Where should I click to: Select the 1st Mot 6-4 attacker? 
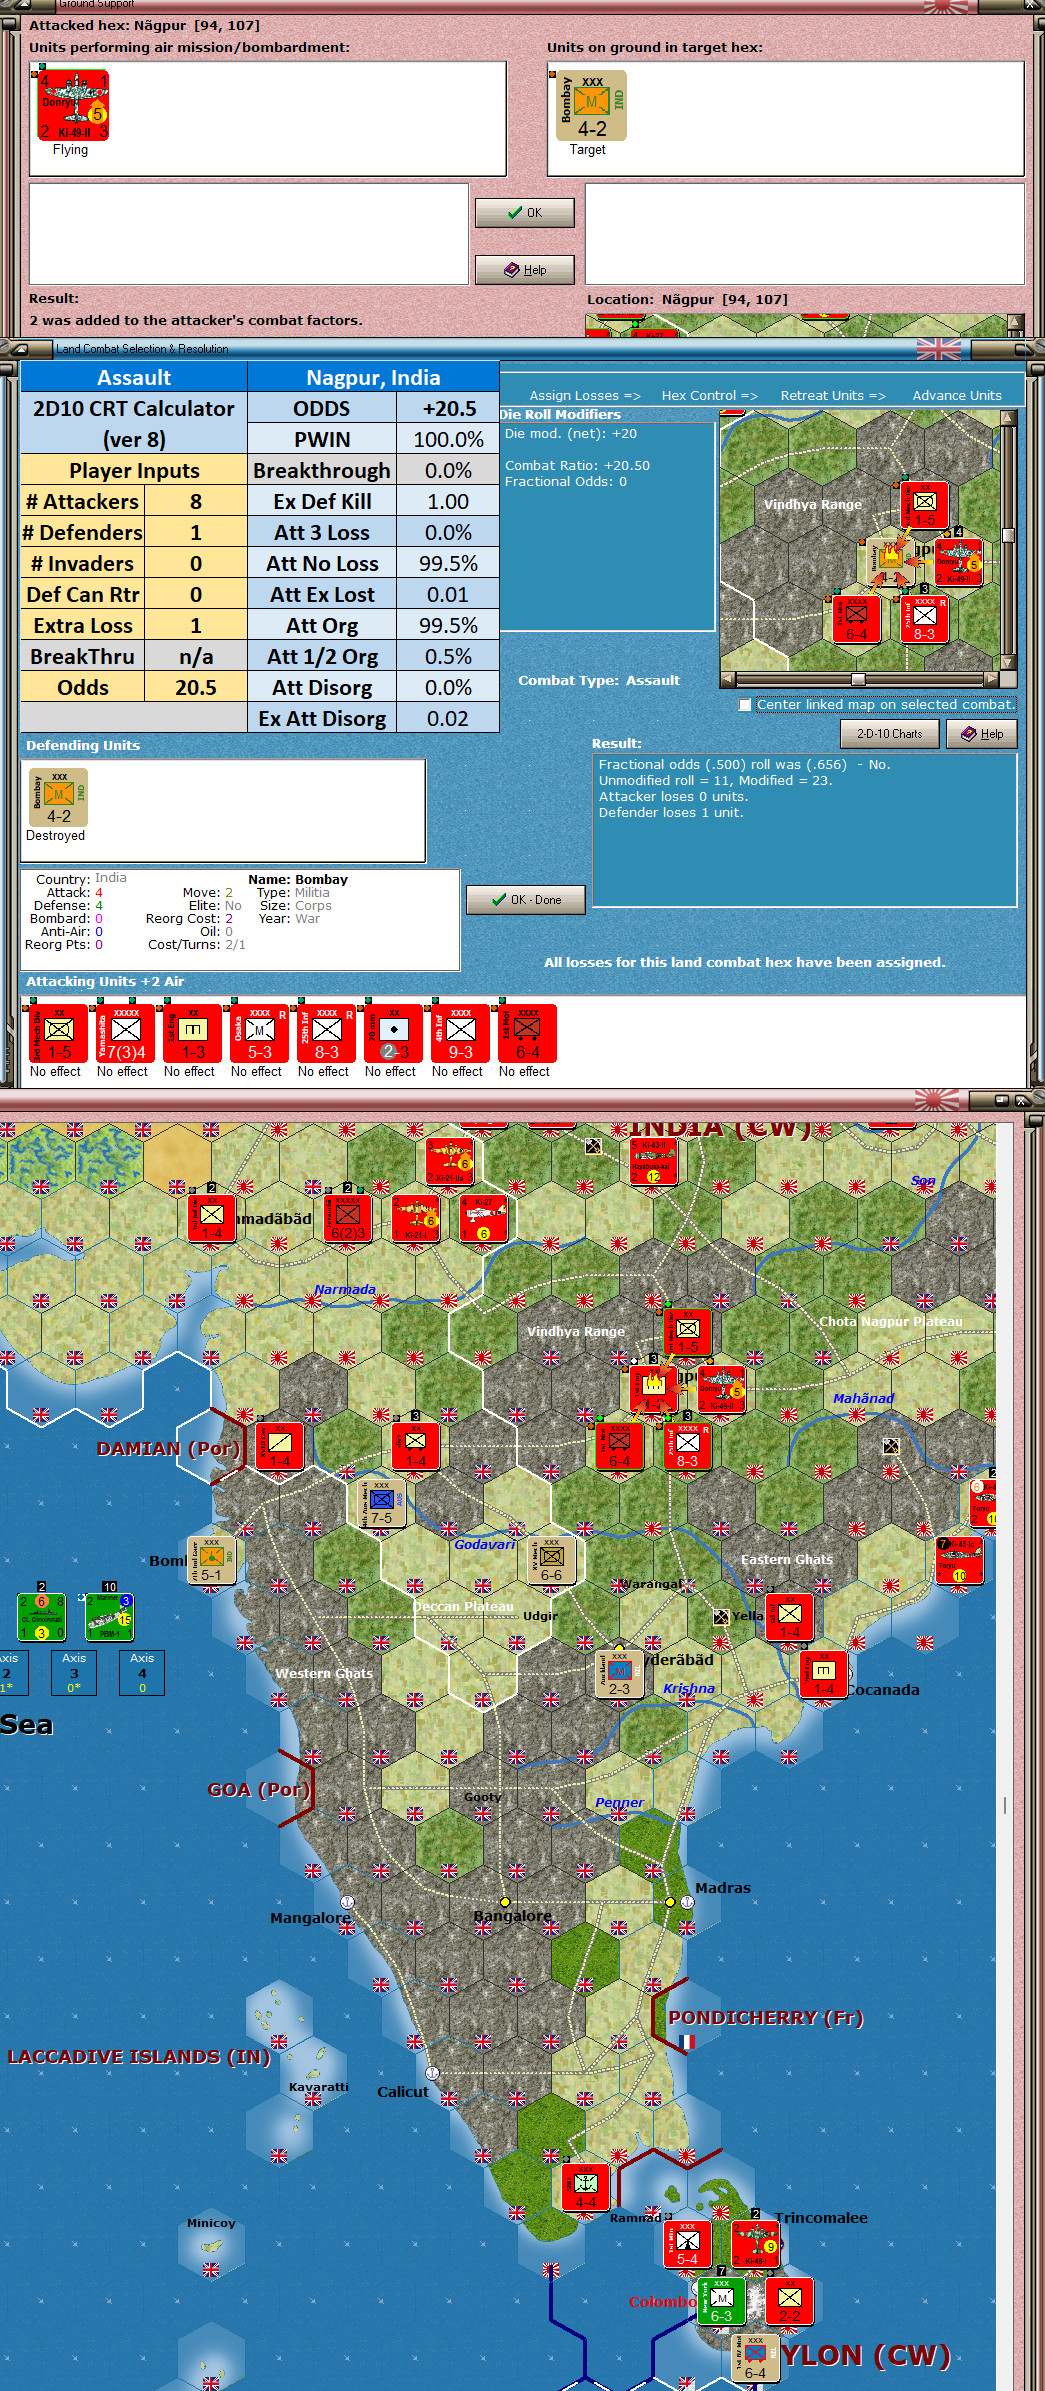point(528,1033)
